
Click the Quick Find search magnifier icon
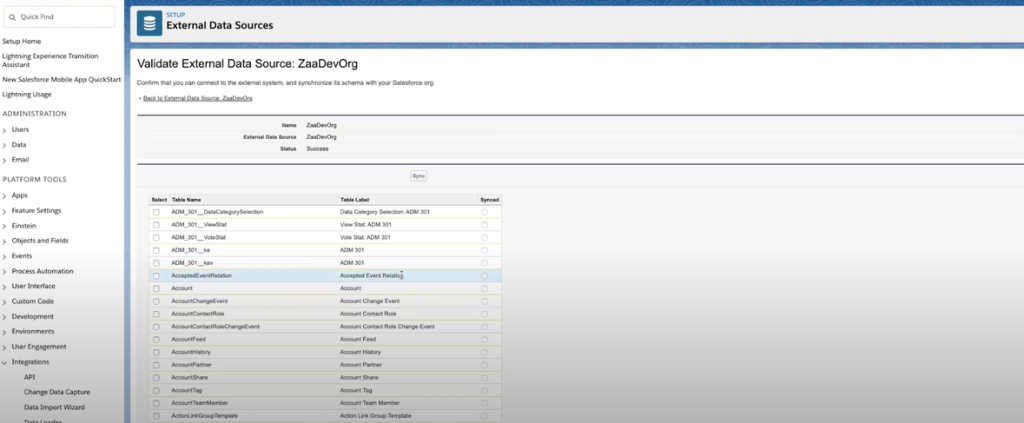click(12, 17)
